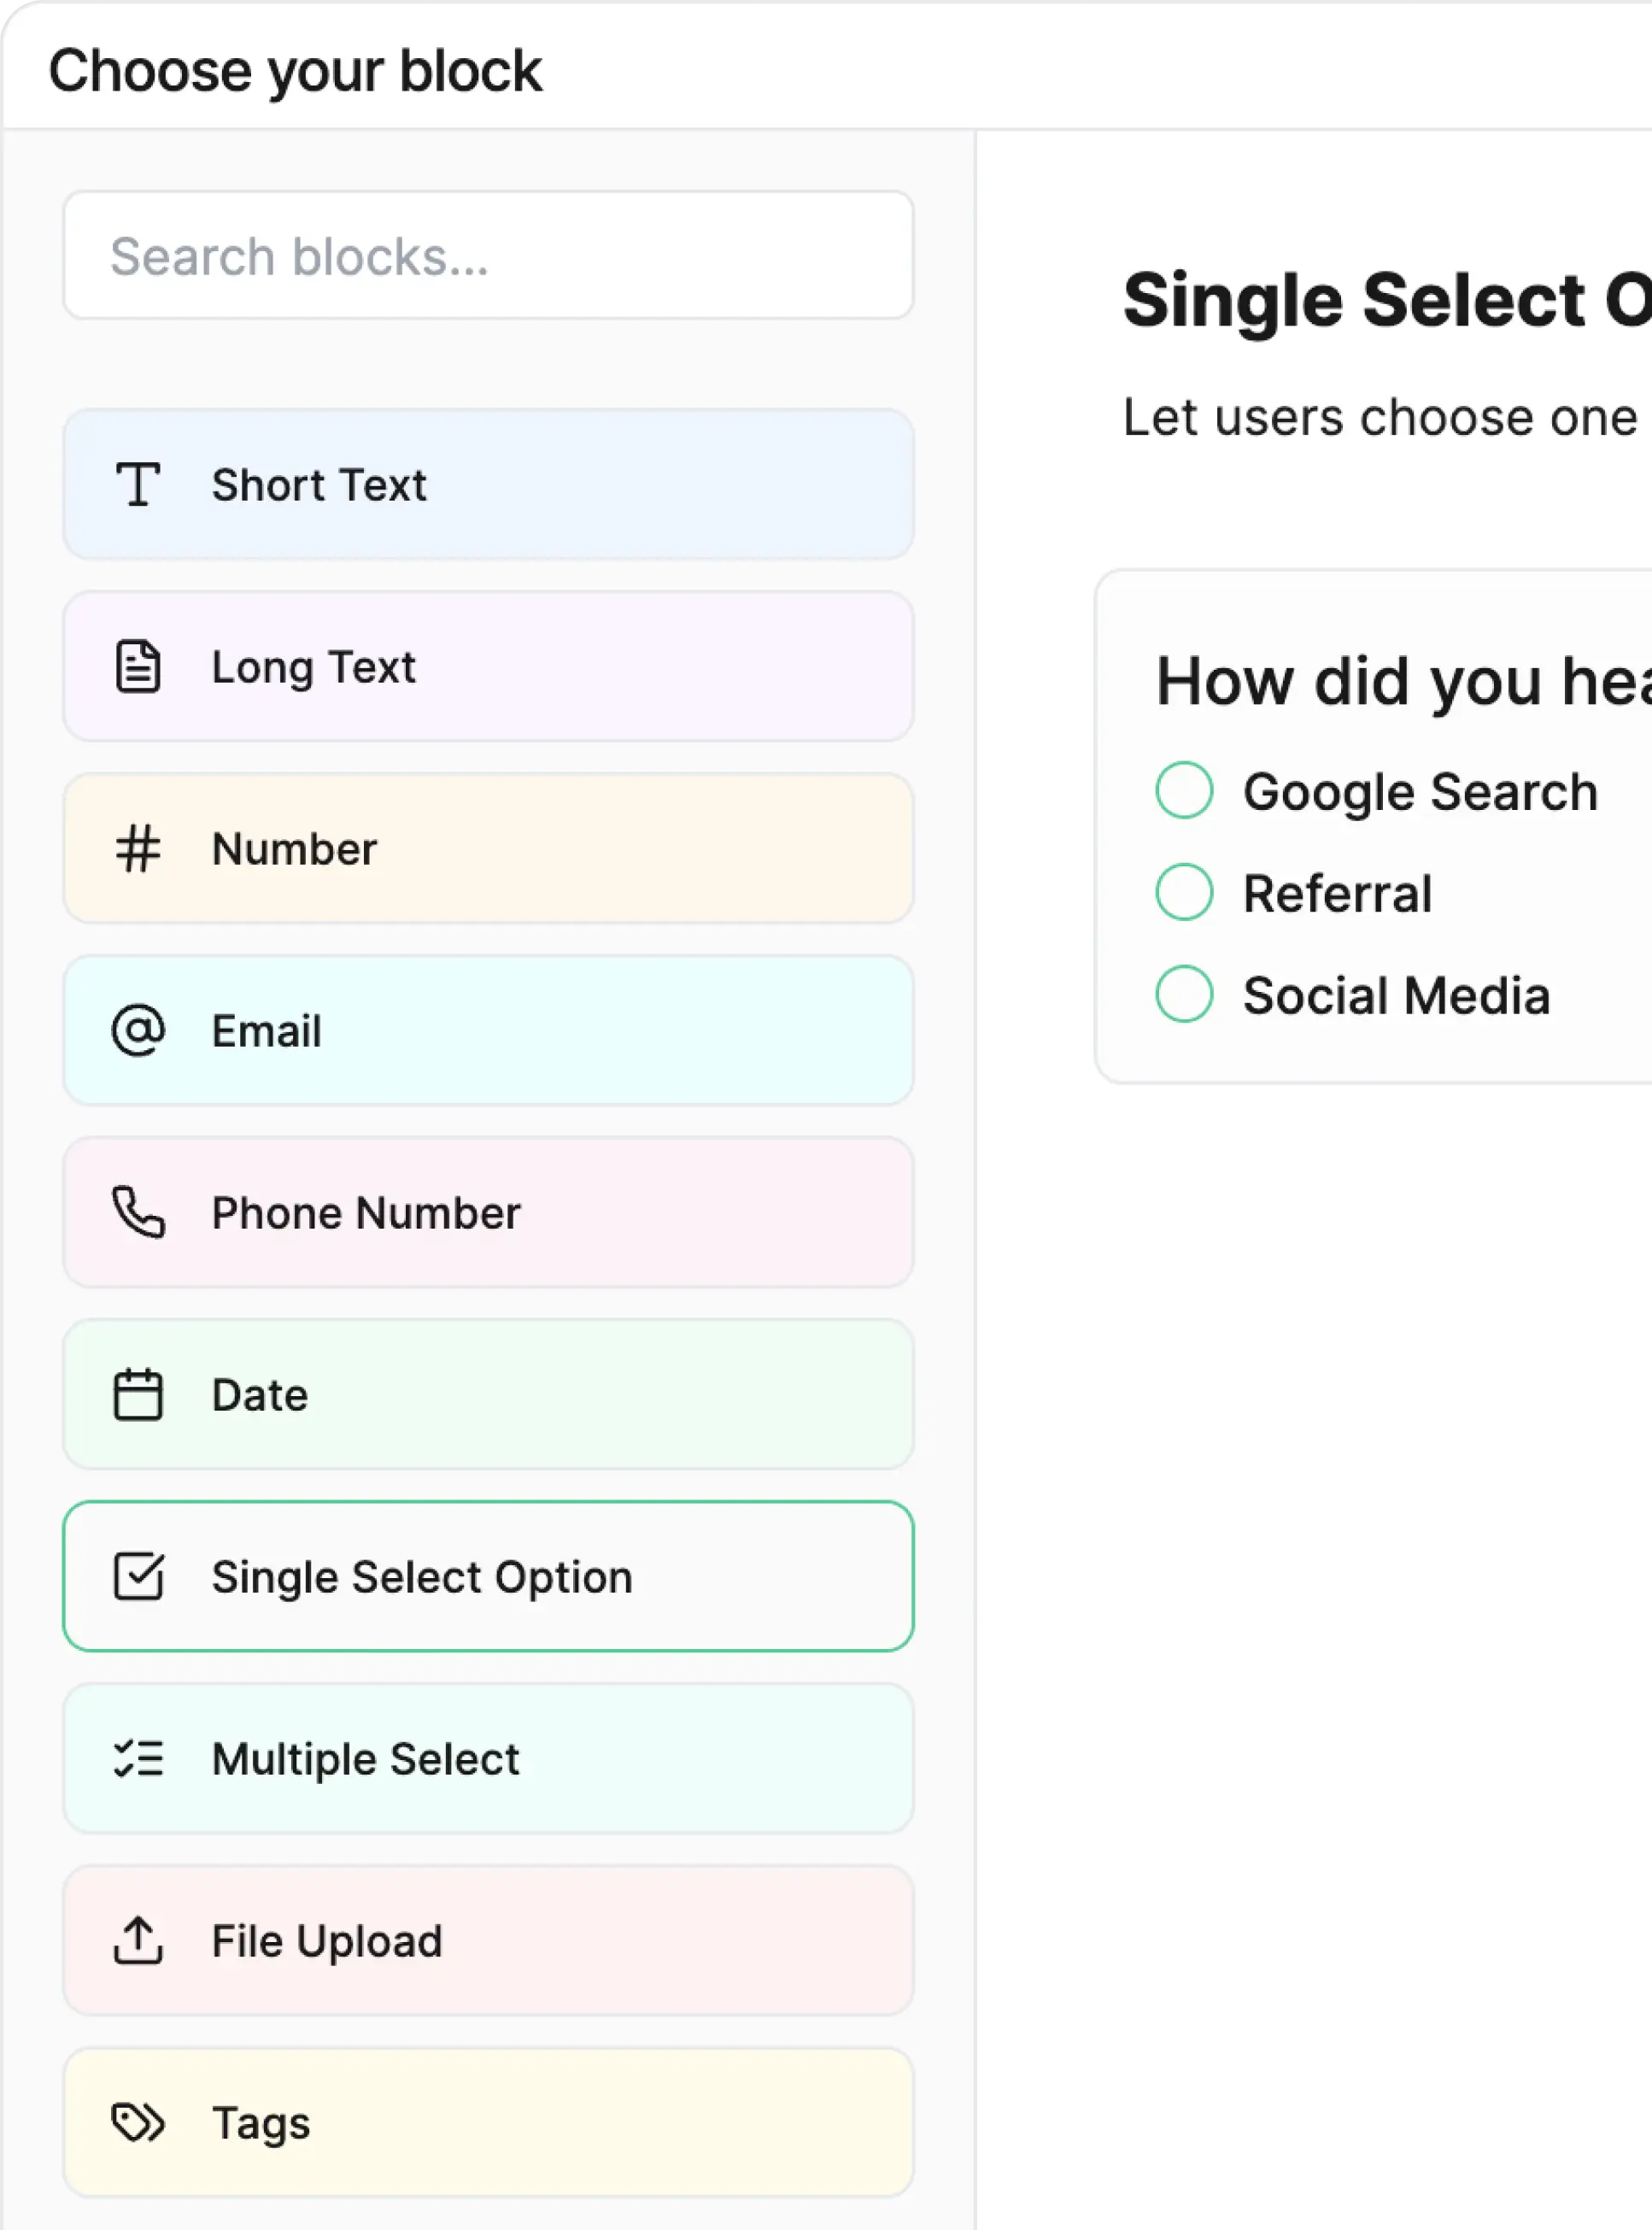The image size is (1652, 2230).
Task: Click the Choose your block heading
Action: [x=295, y=71]
